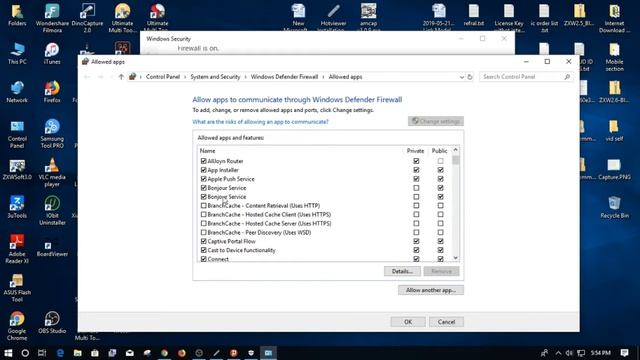Click the Search Control Panel field
Image resolution: width=640 pixels, height=360 pixels.
(x=526, y=77)
